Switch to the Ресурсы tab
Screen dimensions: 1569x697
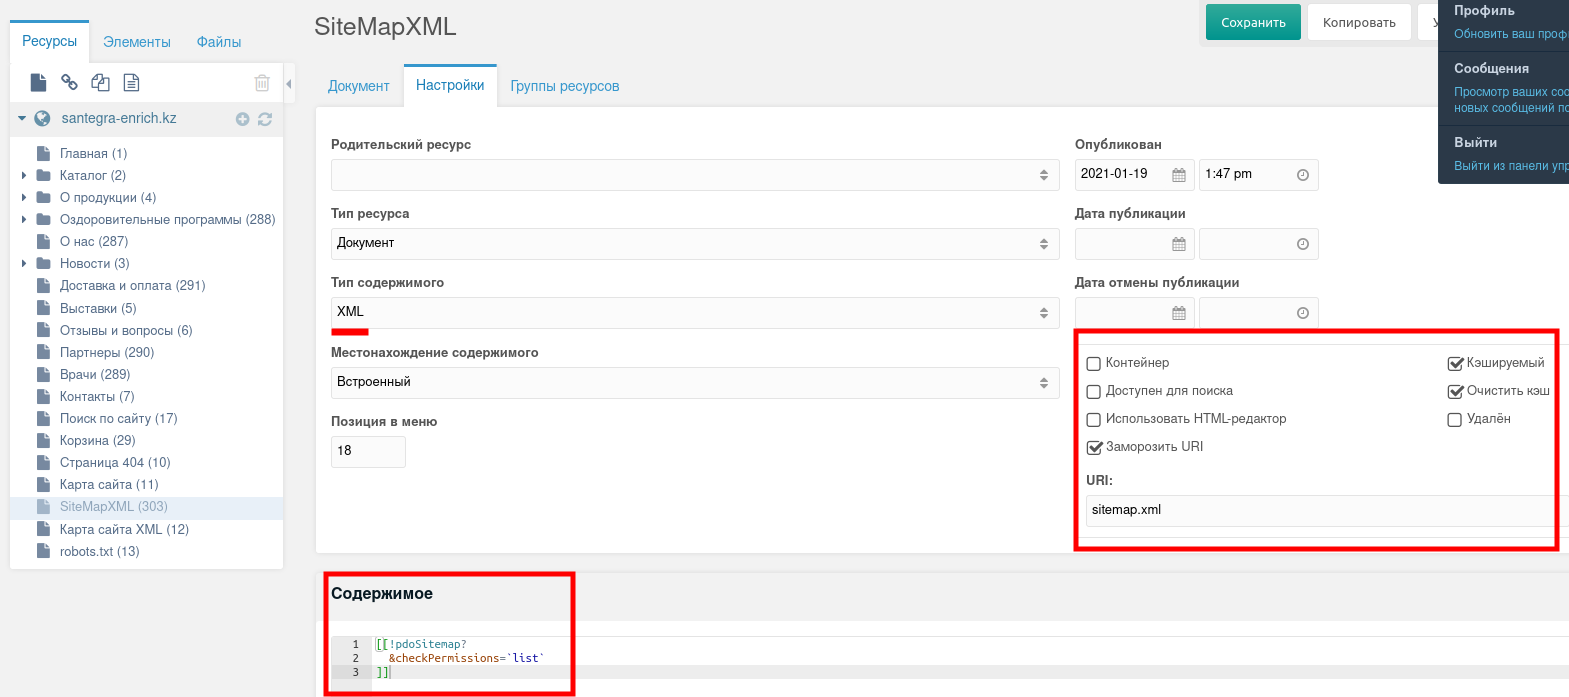tap(50, 42)
